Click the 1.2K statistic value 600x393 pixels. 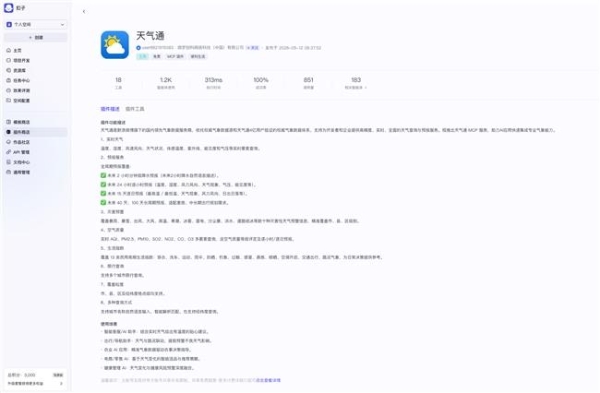tap(166, 80)
